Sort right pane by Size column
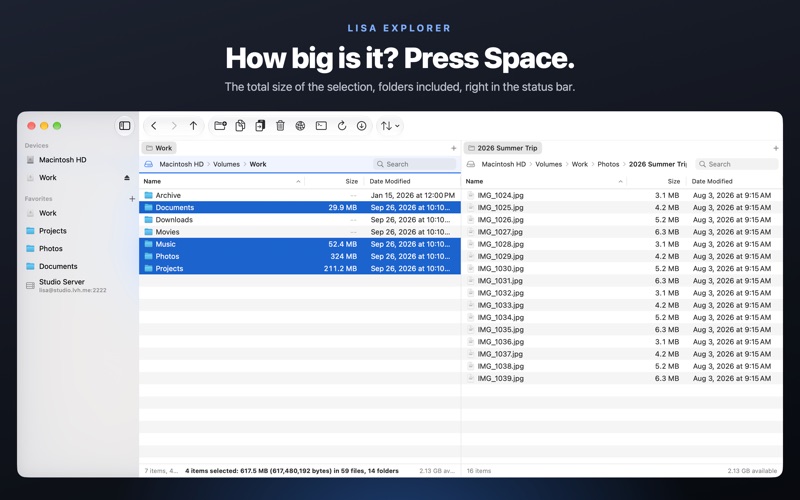Image resolution: width=800 pixels, height=500 pixels. (x=656, y=181)
